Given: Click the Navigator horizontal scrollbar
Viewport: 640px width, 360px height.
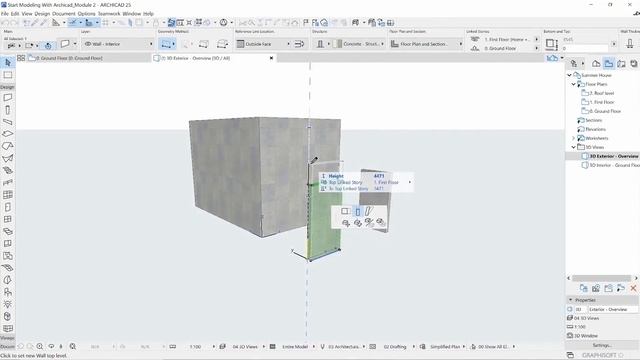Looking at the screenshot, I should (601, 278).
